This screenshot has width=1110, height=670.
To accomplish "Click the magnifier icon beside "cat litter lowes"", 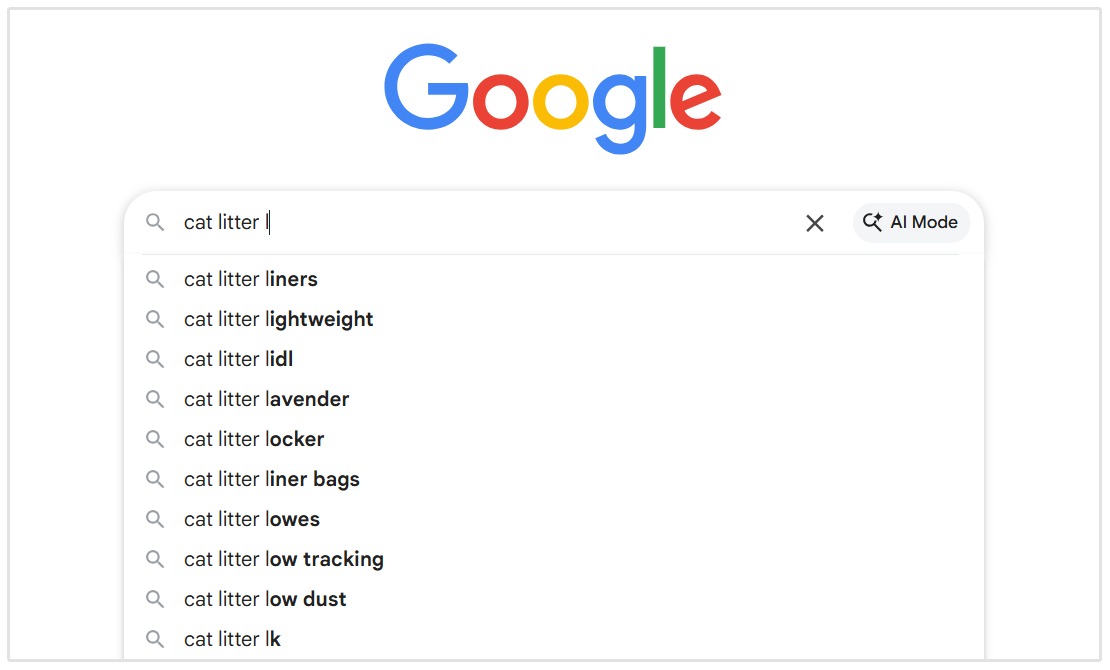I will click(x=155, y=519).
